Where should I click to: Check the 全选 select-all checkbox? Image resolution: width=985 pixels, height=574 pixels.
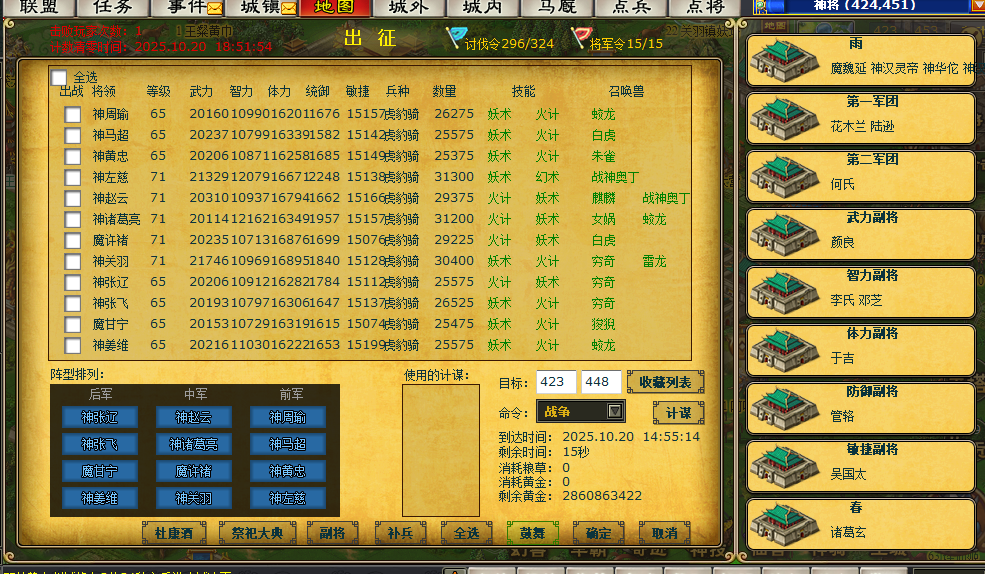click(x=60, y=77)
